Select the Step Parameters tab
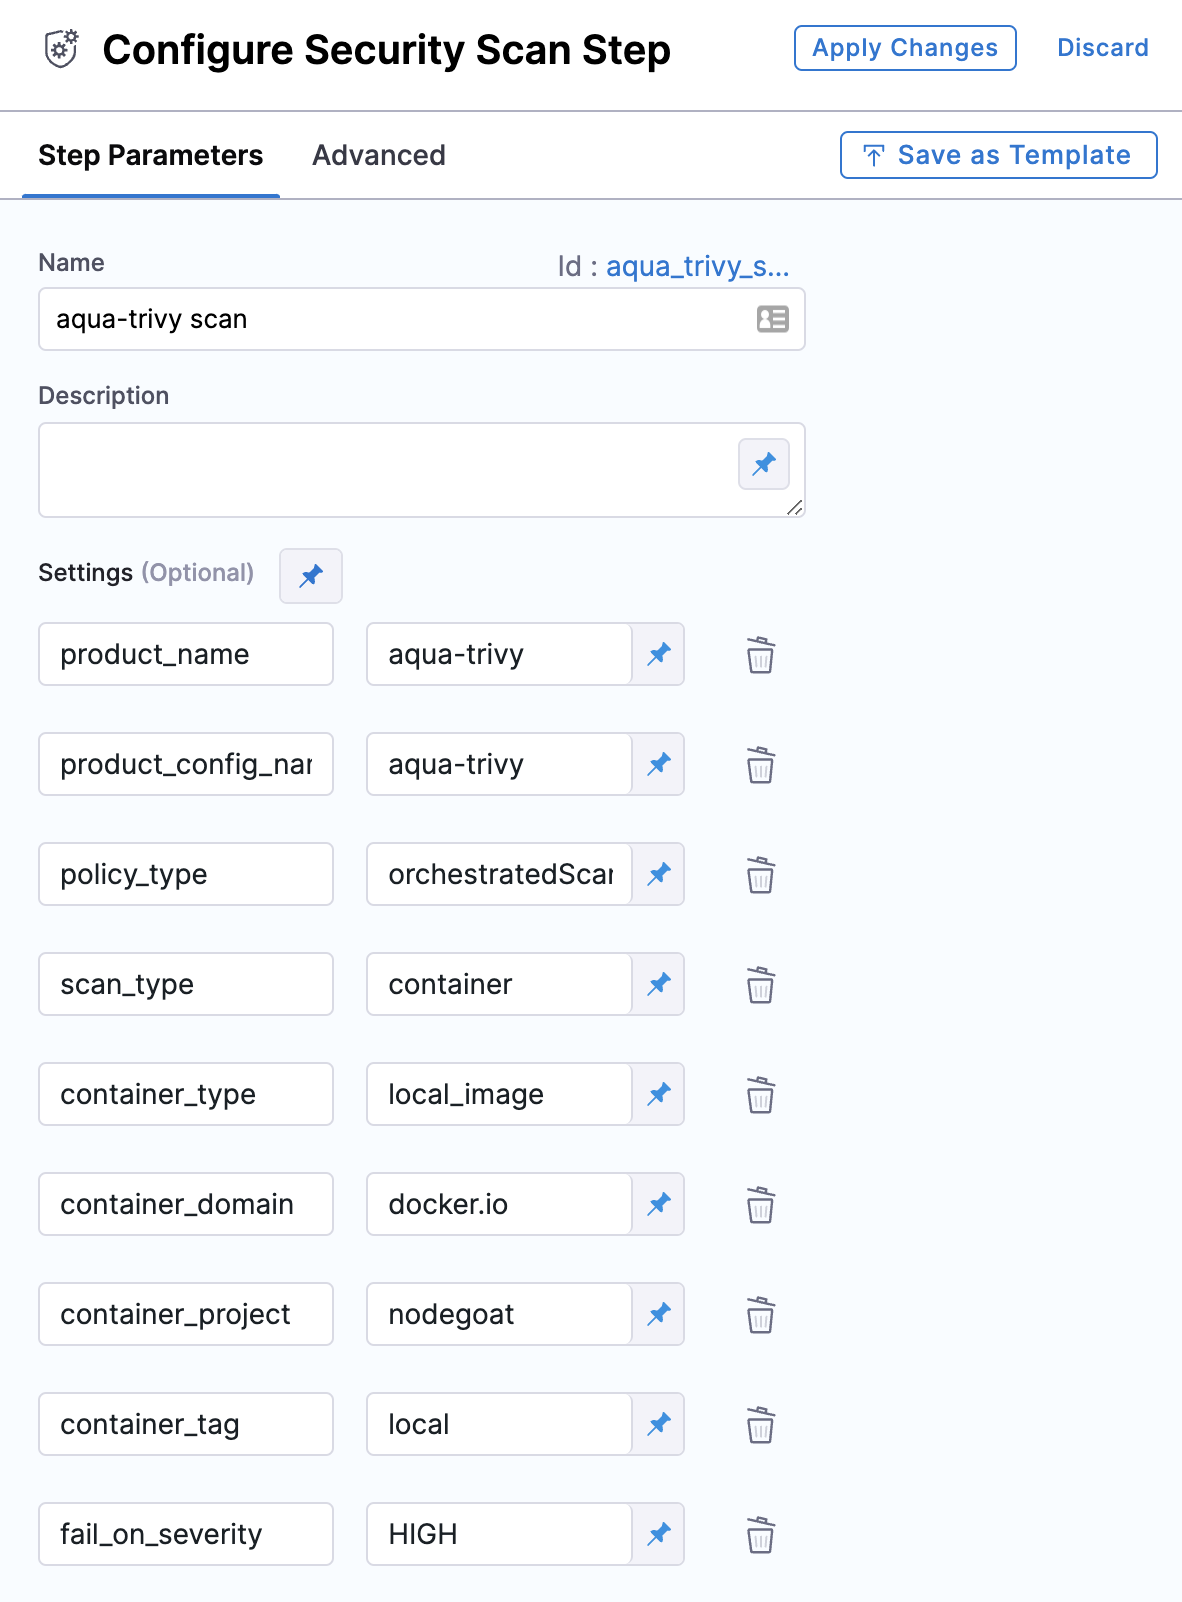The height and width of the screenshot is (1602, 1182). 151,155
